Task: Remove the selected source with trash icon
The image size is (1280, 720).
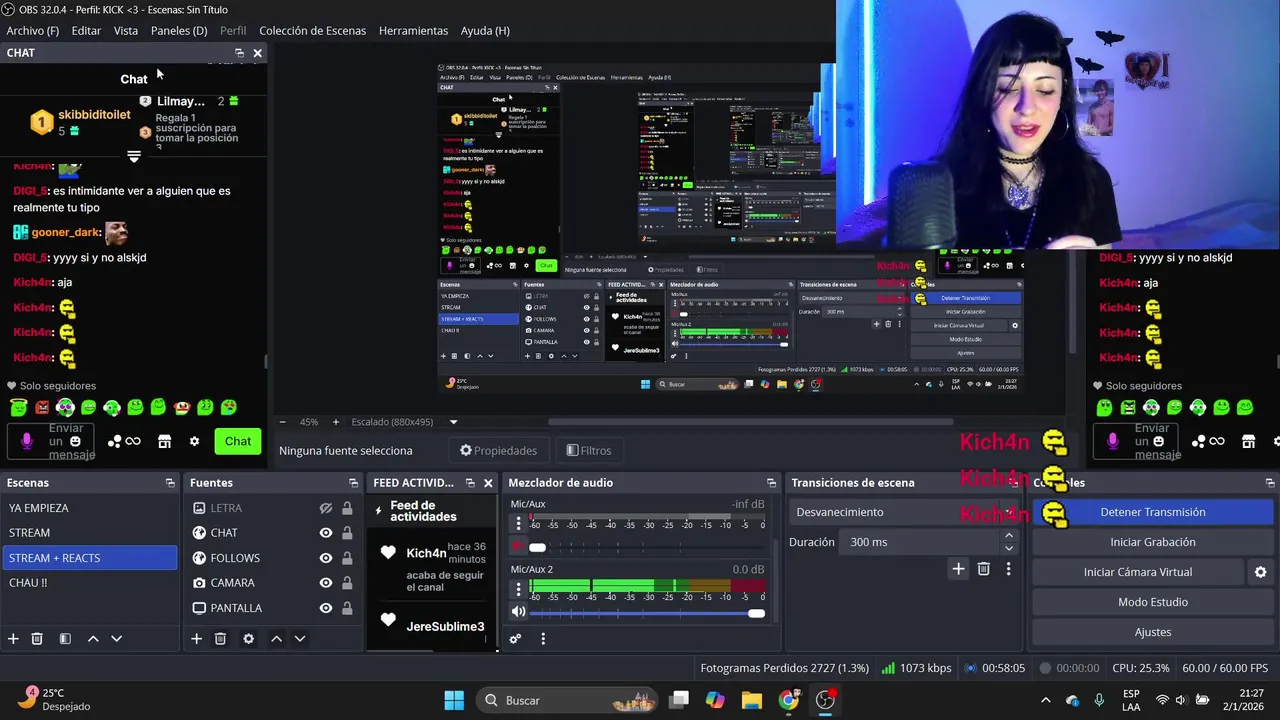Action: click(x=220, y=639)
